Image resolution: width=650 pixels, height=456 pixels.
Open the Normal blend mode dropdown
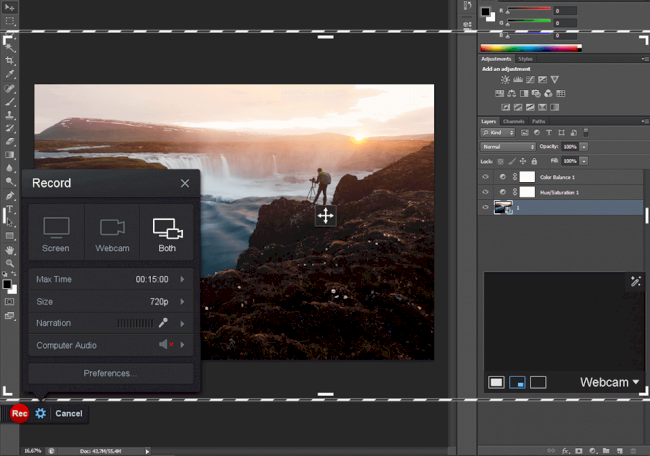click(508, 146)
